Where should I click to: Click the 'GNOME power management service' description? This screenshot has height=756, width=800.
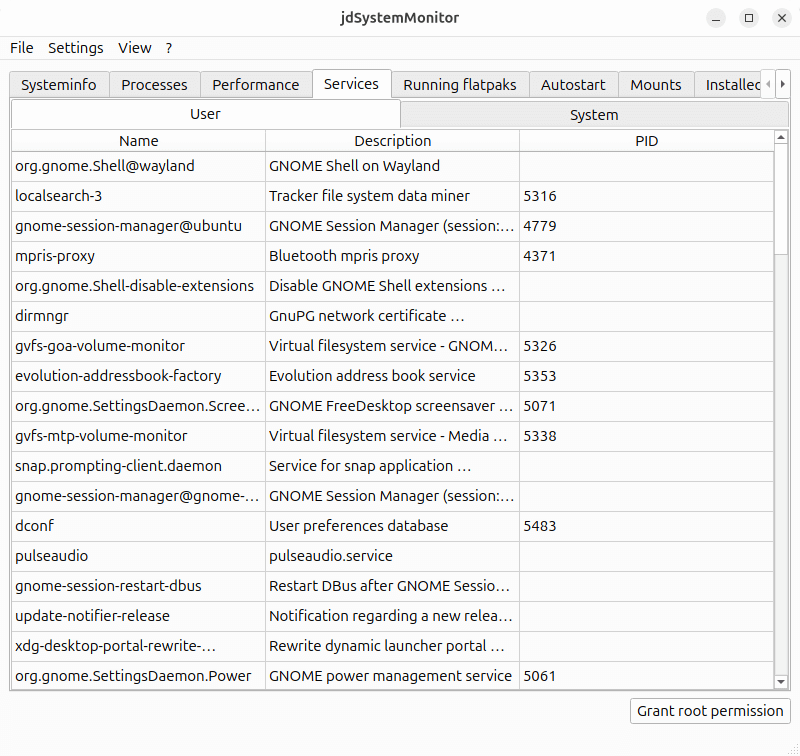click(390, 676)
